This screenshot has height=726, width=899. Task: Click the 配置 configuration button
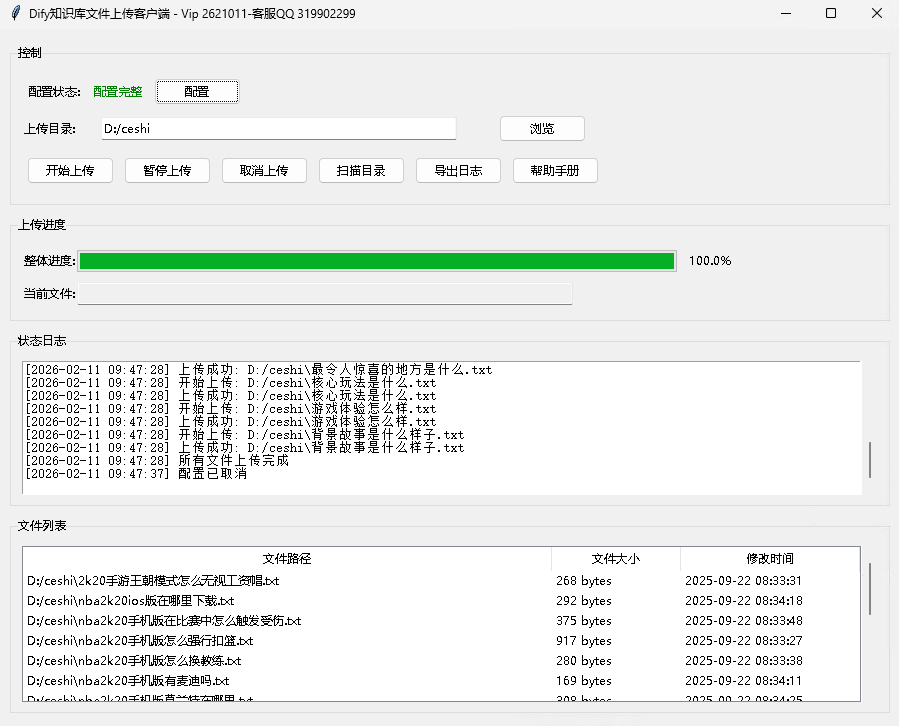pyautogui.click(x=197, y=91)
